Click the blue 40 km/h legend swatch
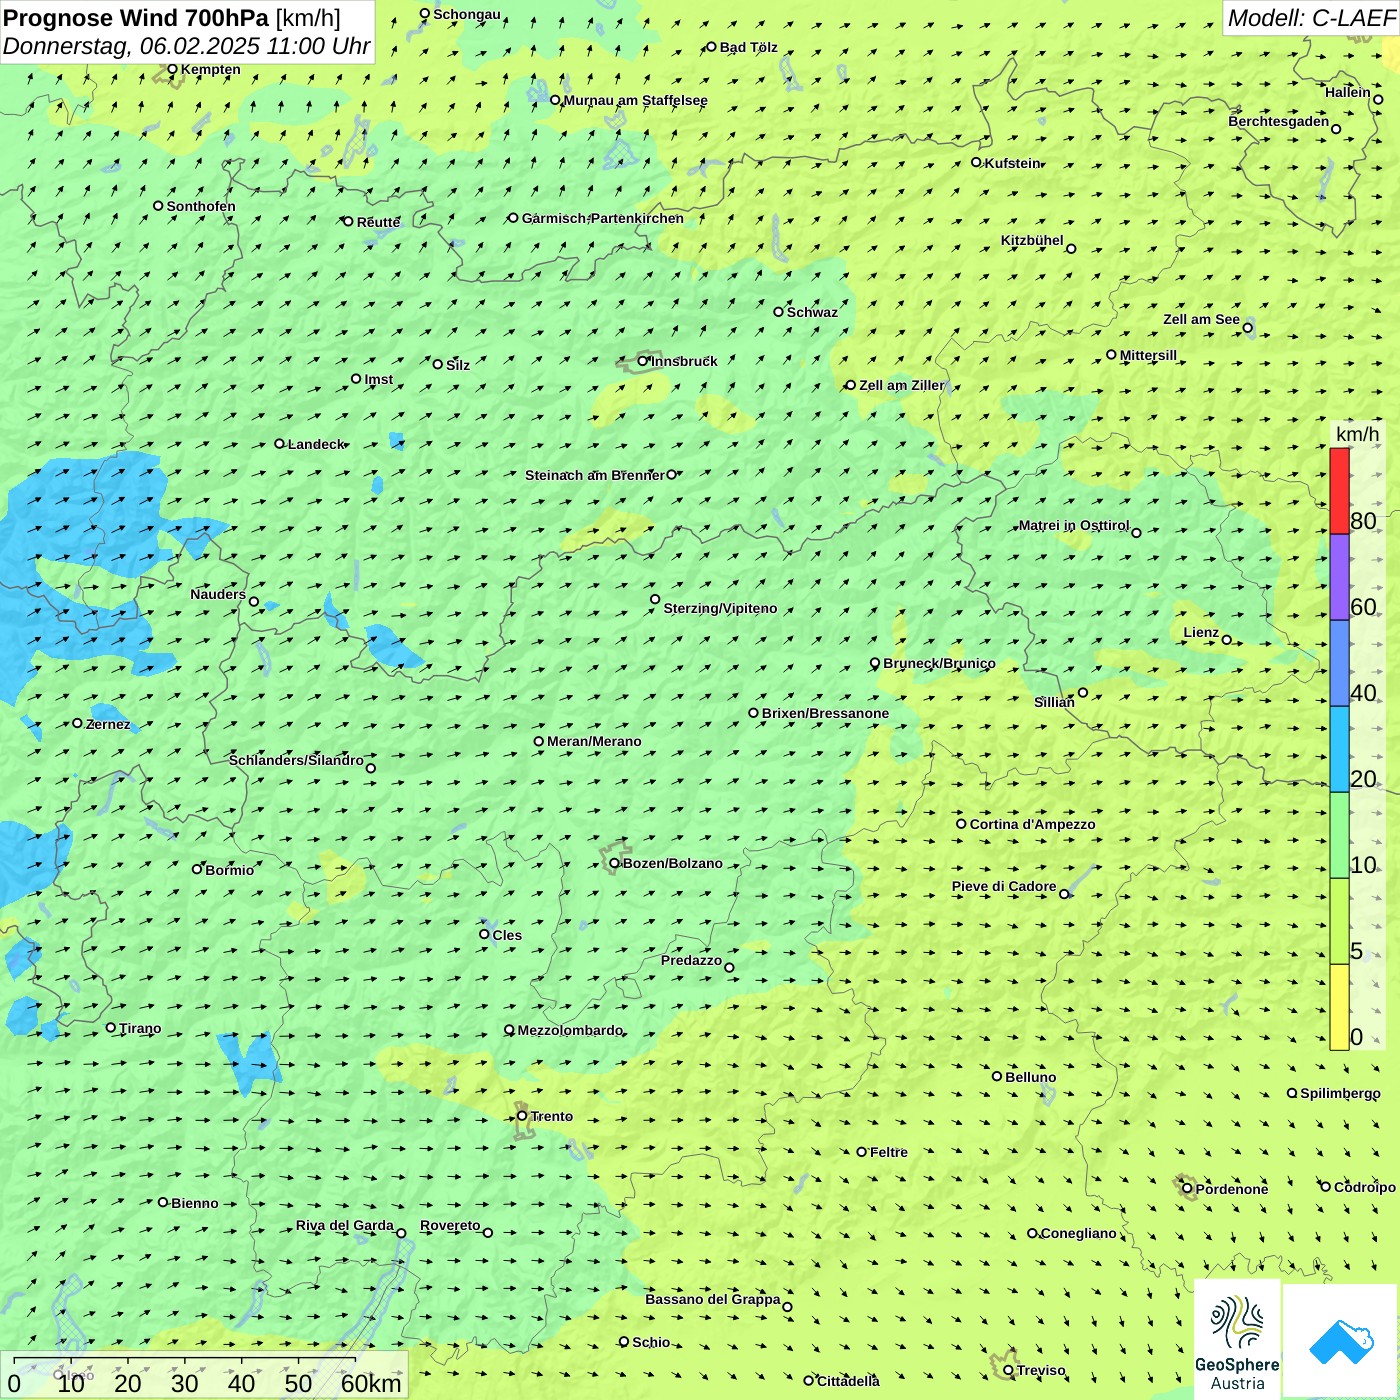This screenshot has width=1400, height=1400. tap(1339, 663)
